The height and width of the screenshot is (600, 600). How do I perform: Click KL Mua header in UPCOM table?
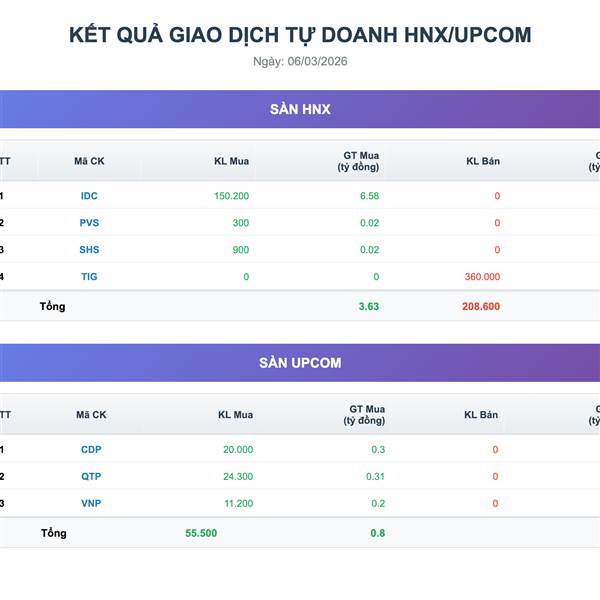[235, 415]
